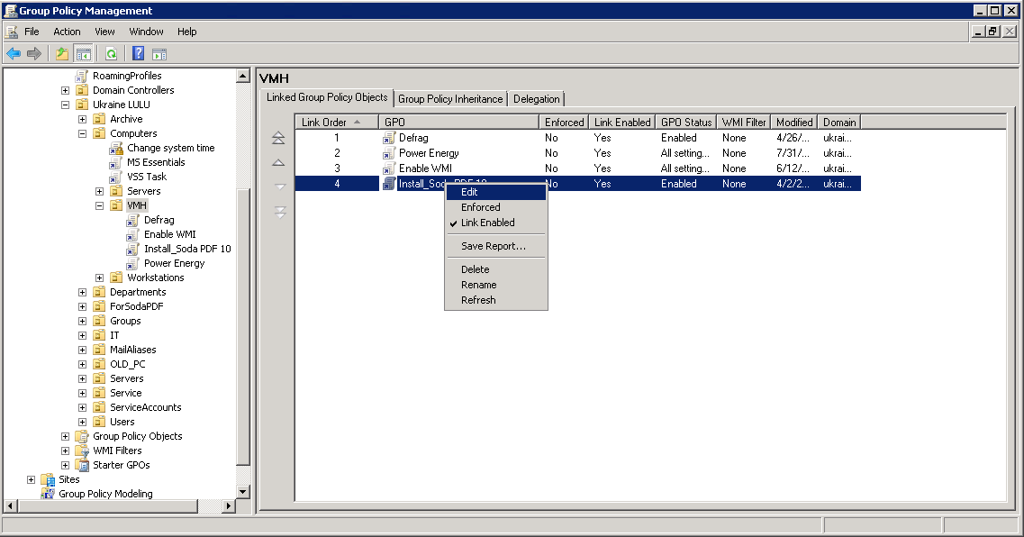Open the File menu

click(x=31, y=31)
